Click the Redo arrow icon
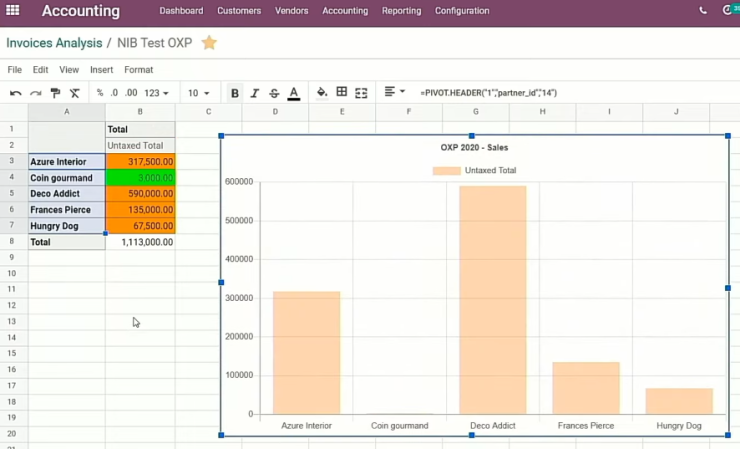 [x=36, y=93]
